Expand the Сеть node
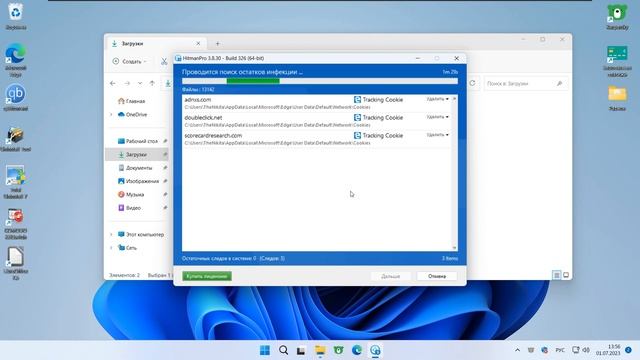Image resolution: width=640 pixels, height=360 pixels. [x=111, y=248]
